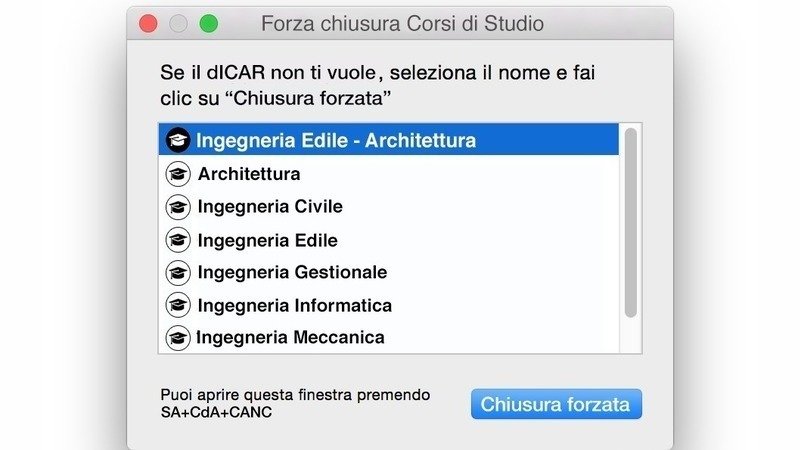This screenshot has height=450, width=800.
Task: Click the course list vertical scrollbar
Action: click(x=630, y=222)
